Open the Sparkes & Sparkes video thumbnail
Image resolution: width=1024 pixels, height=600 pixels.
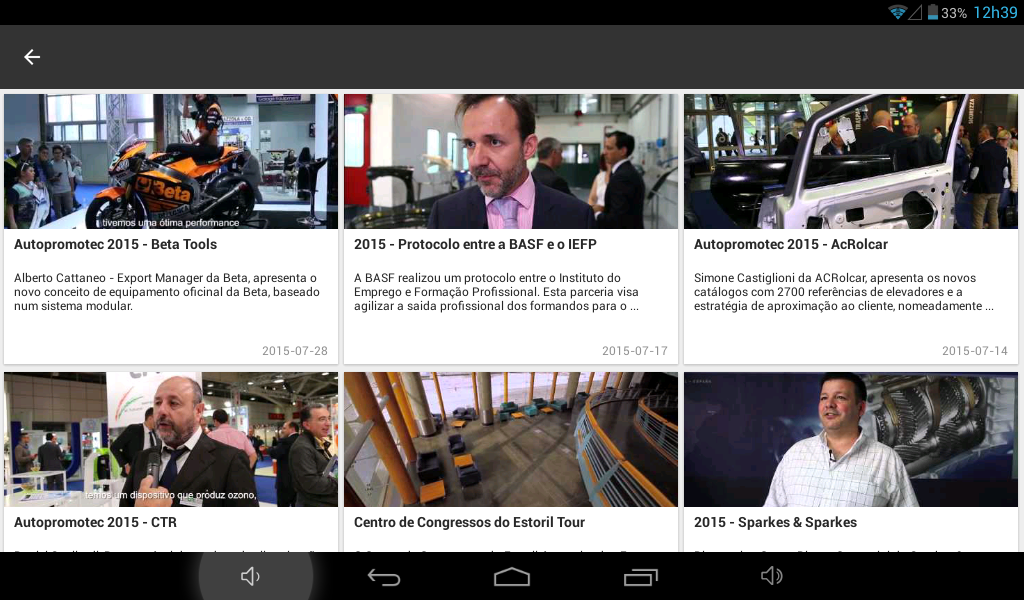click(851, 439)
